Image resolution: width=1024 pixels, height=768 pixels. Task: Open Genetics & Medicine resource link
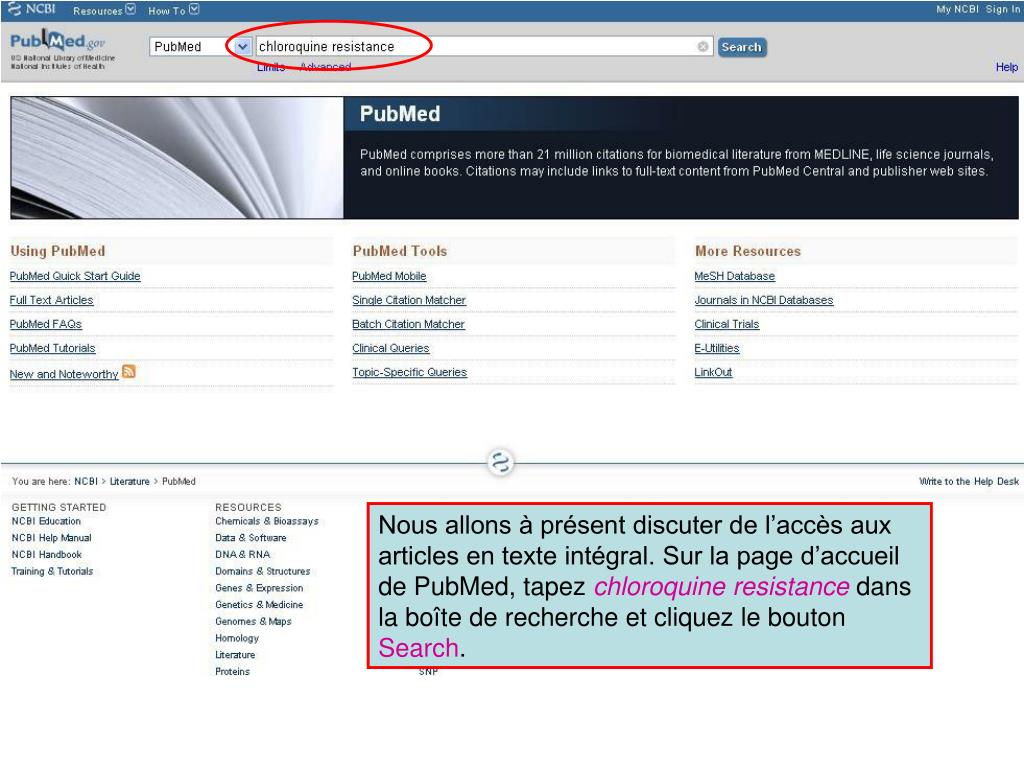tap(259, 605)
